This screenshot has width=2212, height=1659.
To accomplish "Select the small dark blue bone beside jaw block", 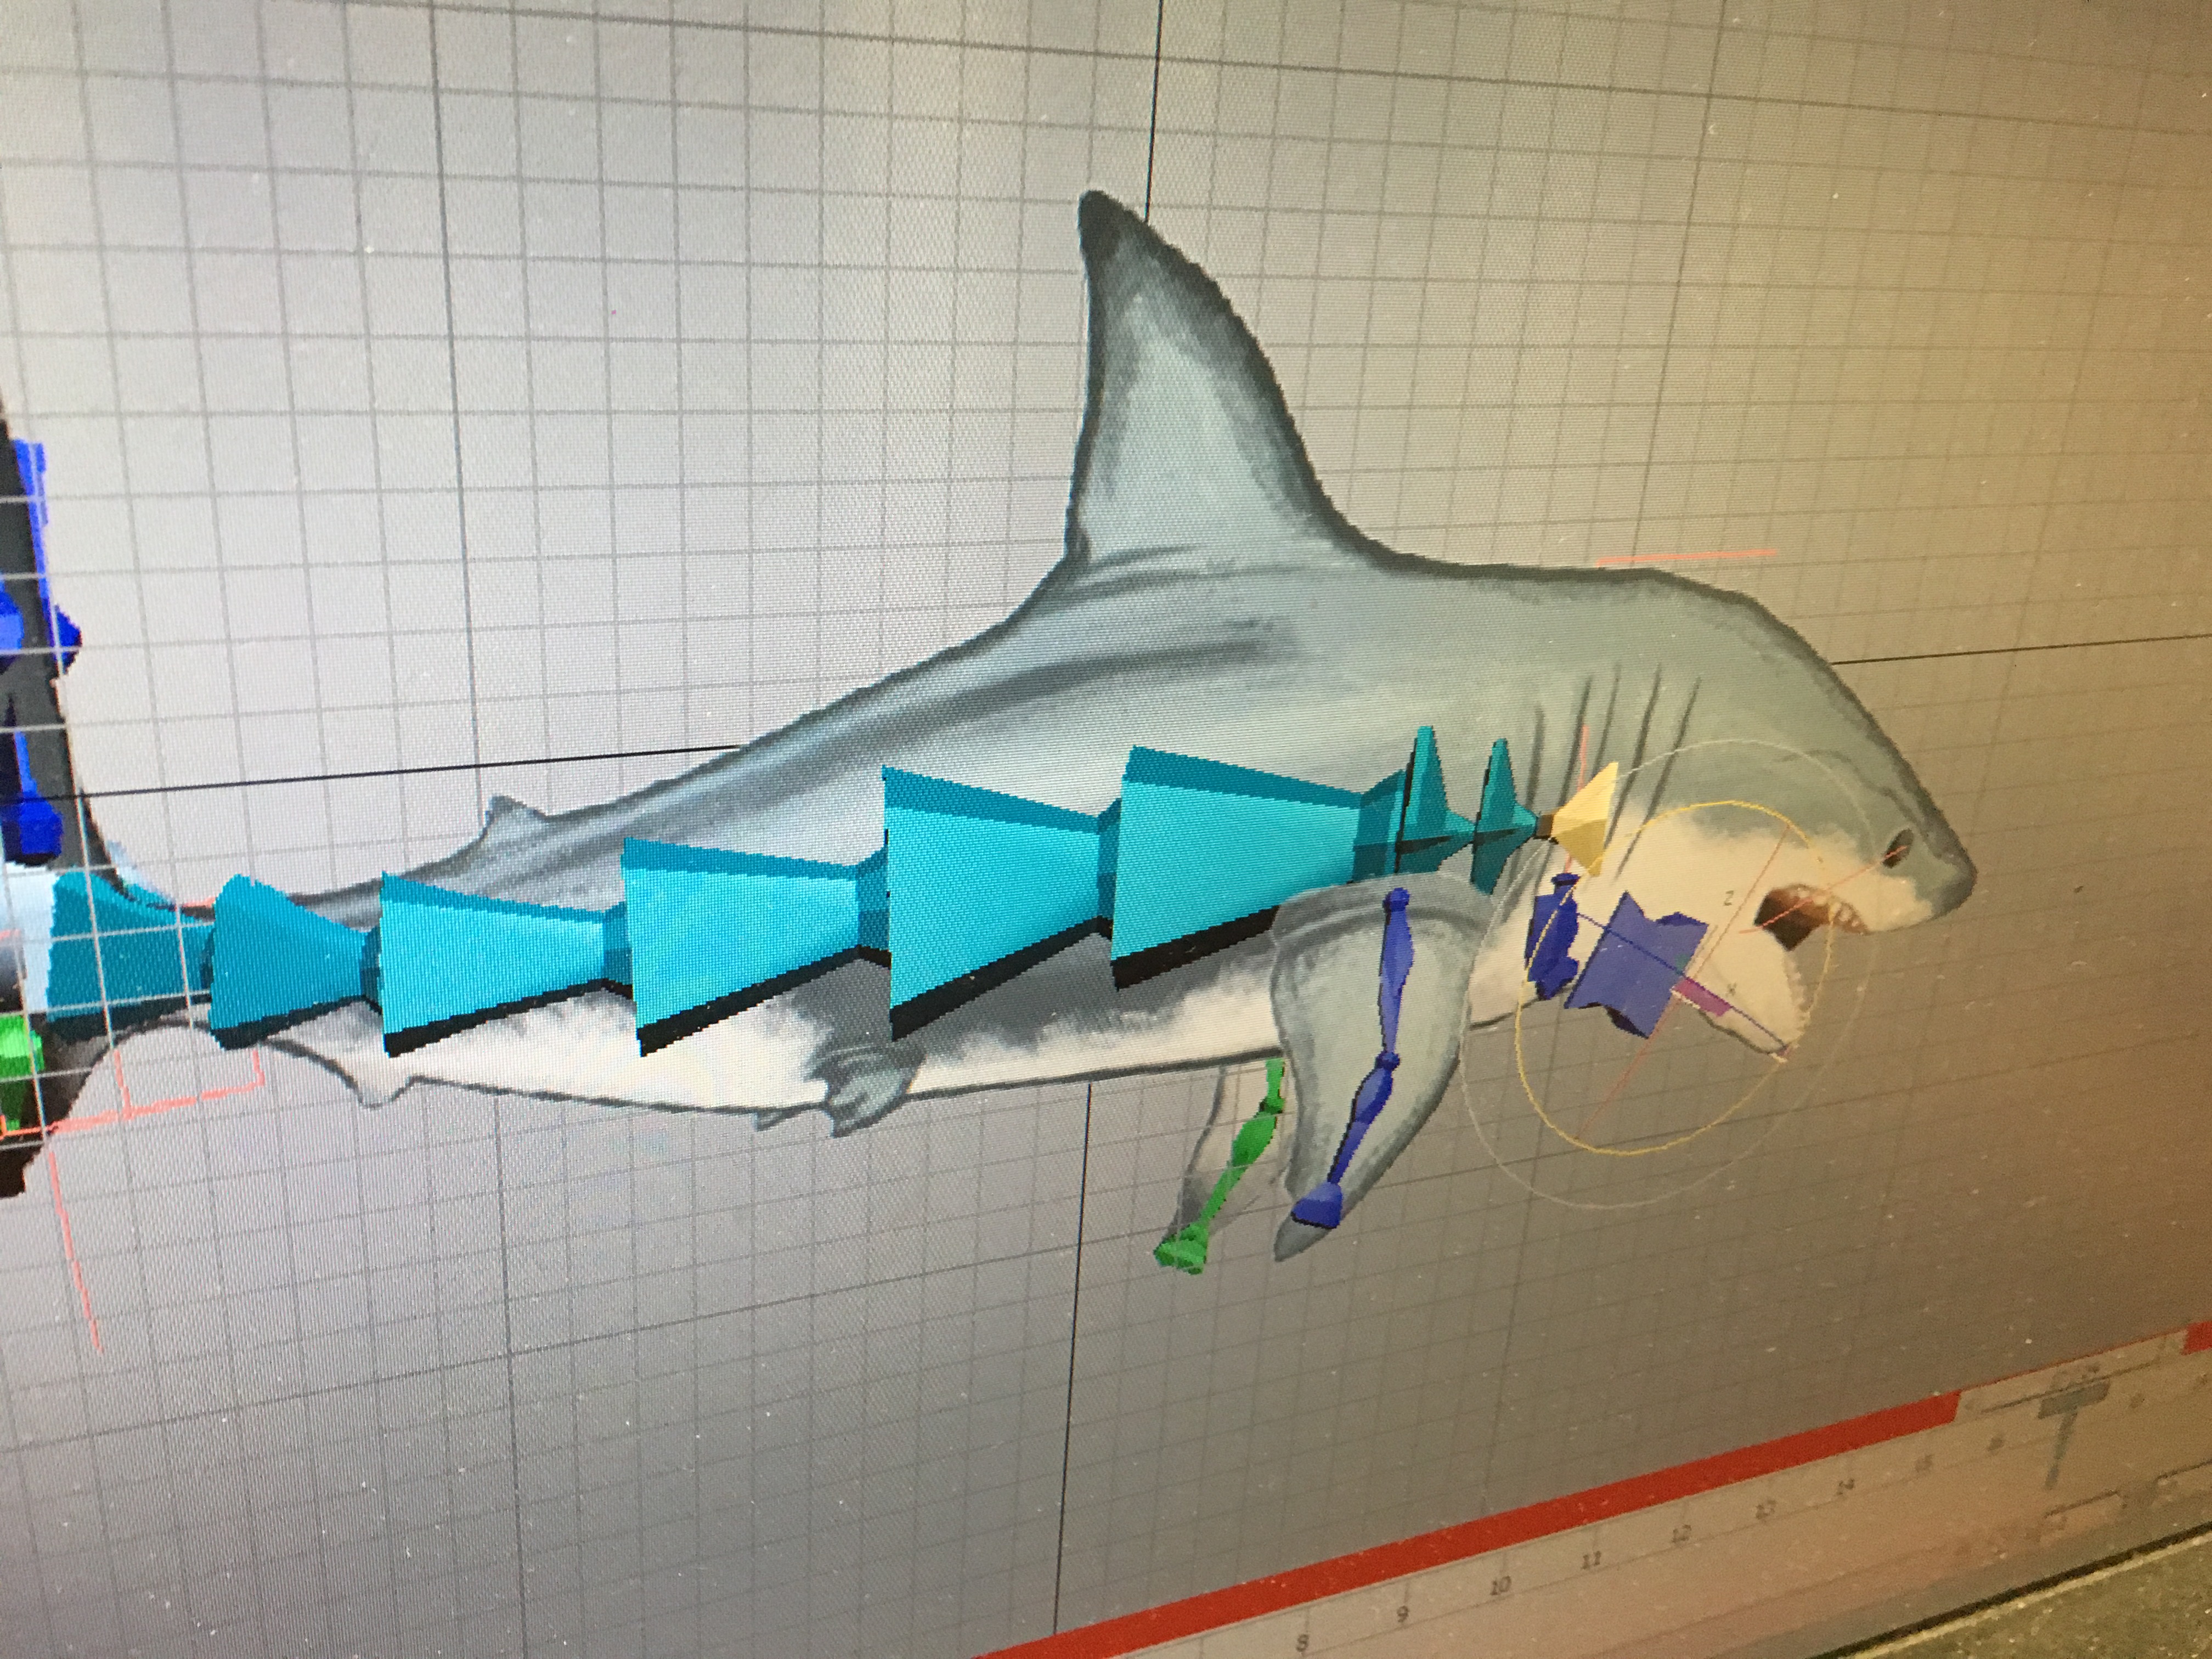I will 1553,936.
